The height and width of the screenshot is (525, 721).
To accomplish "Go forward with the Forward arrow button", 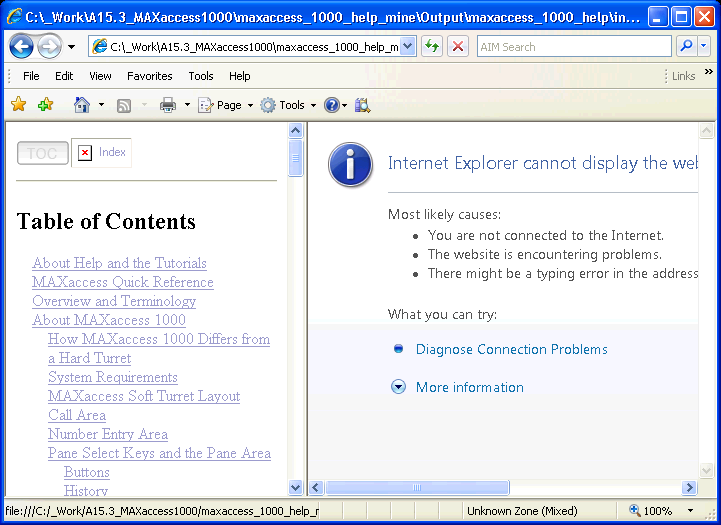I will 49,46.
